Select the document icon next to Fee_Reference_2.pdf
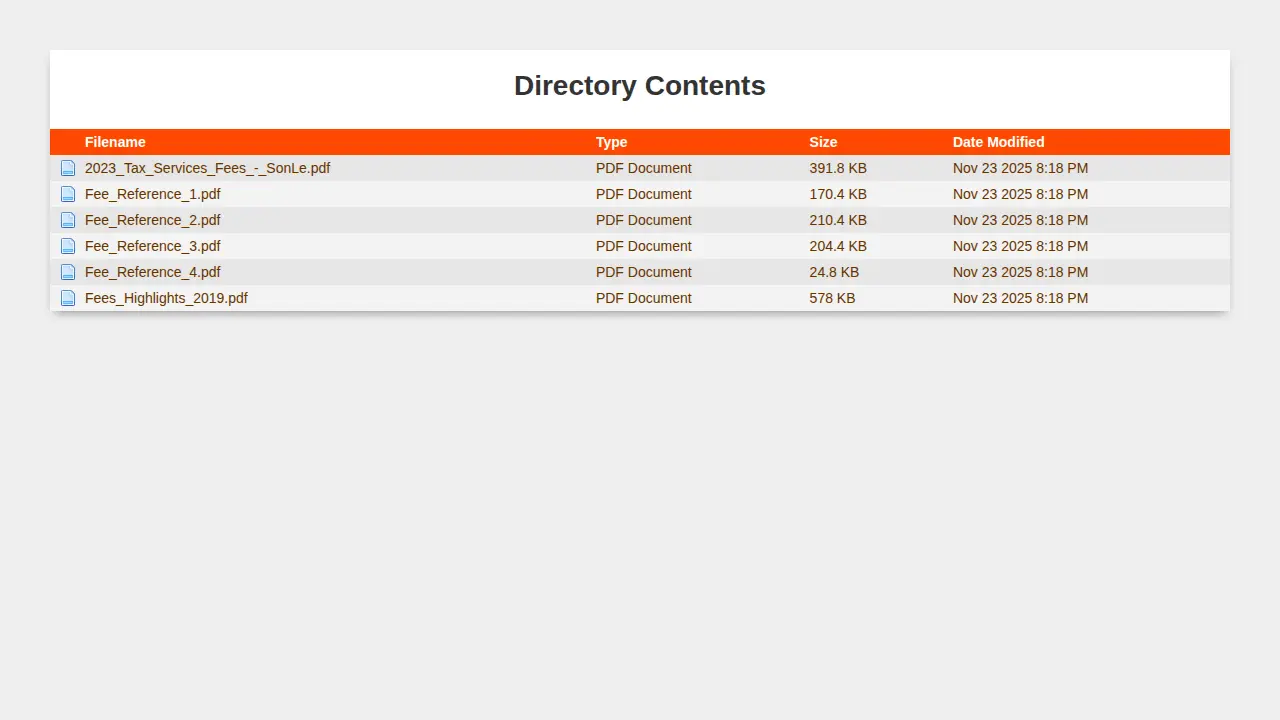 68,220
